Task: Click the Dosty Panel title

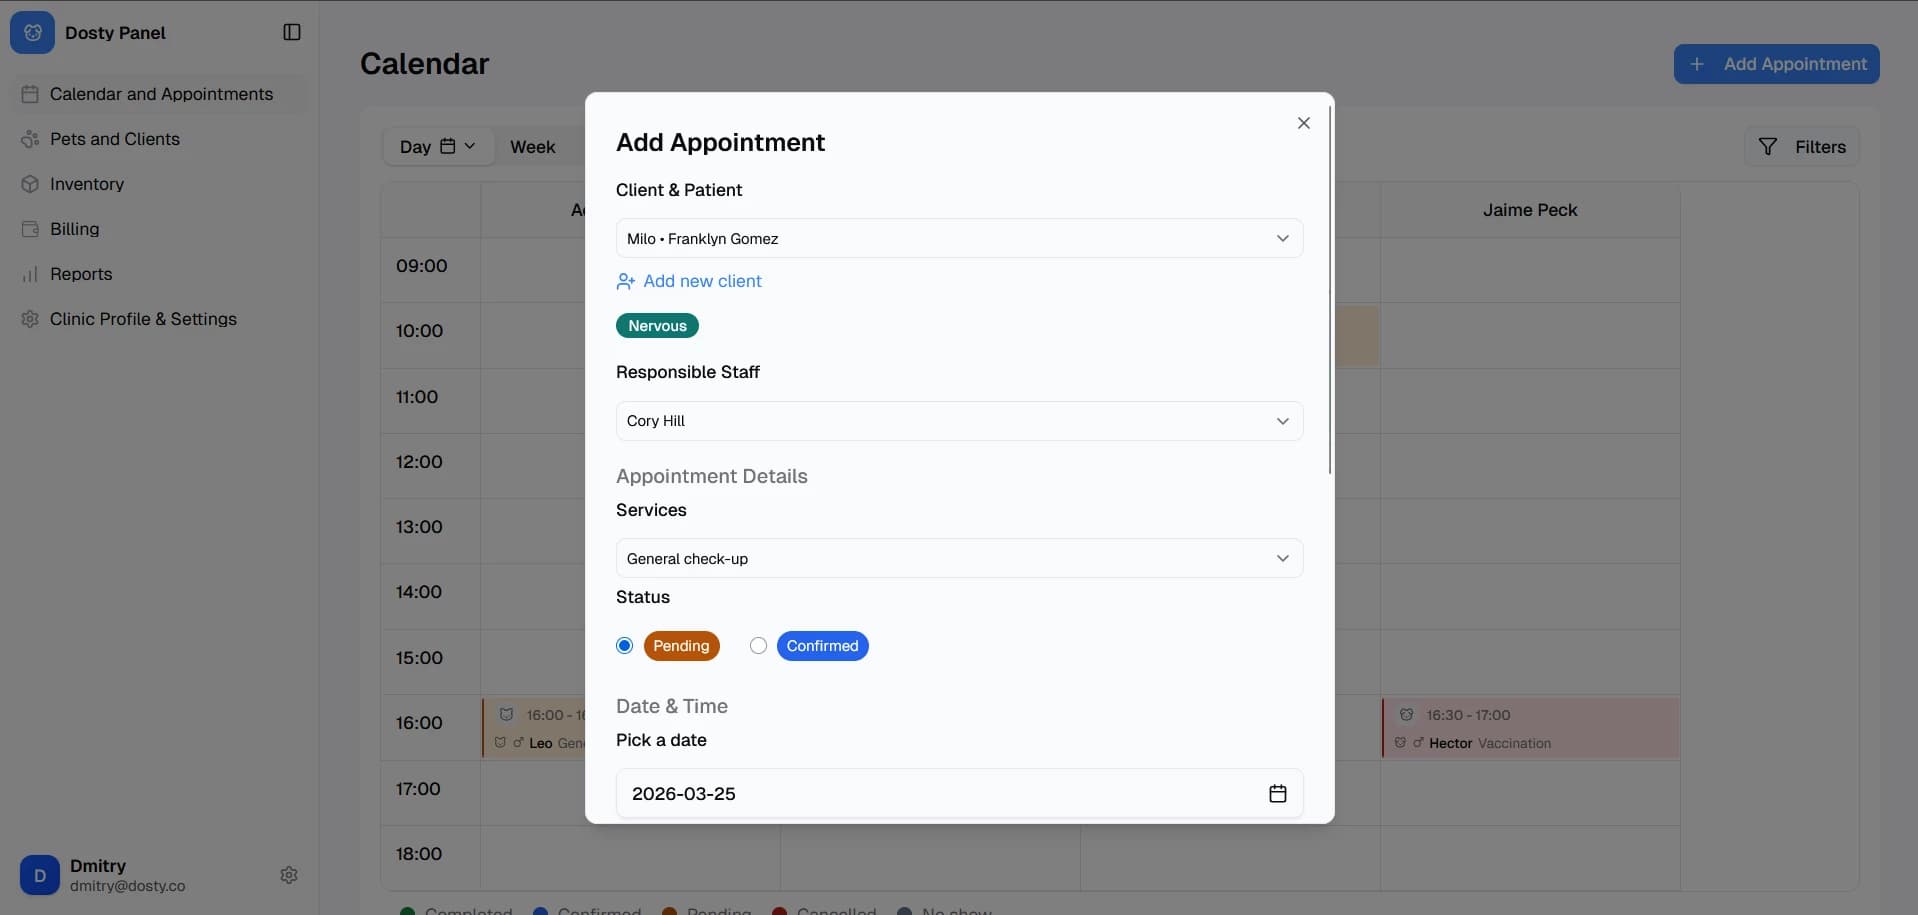Action: click(115, 33)
